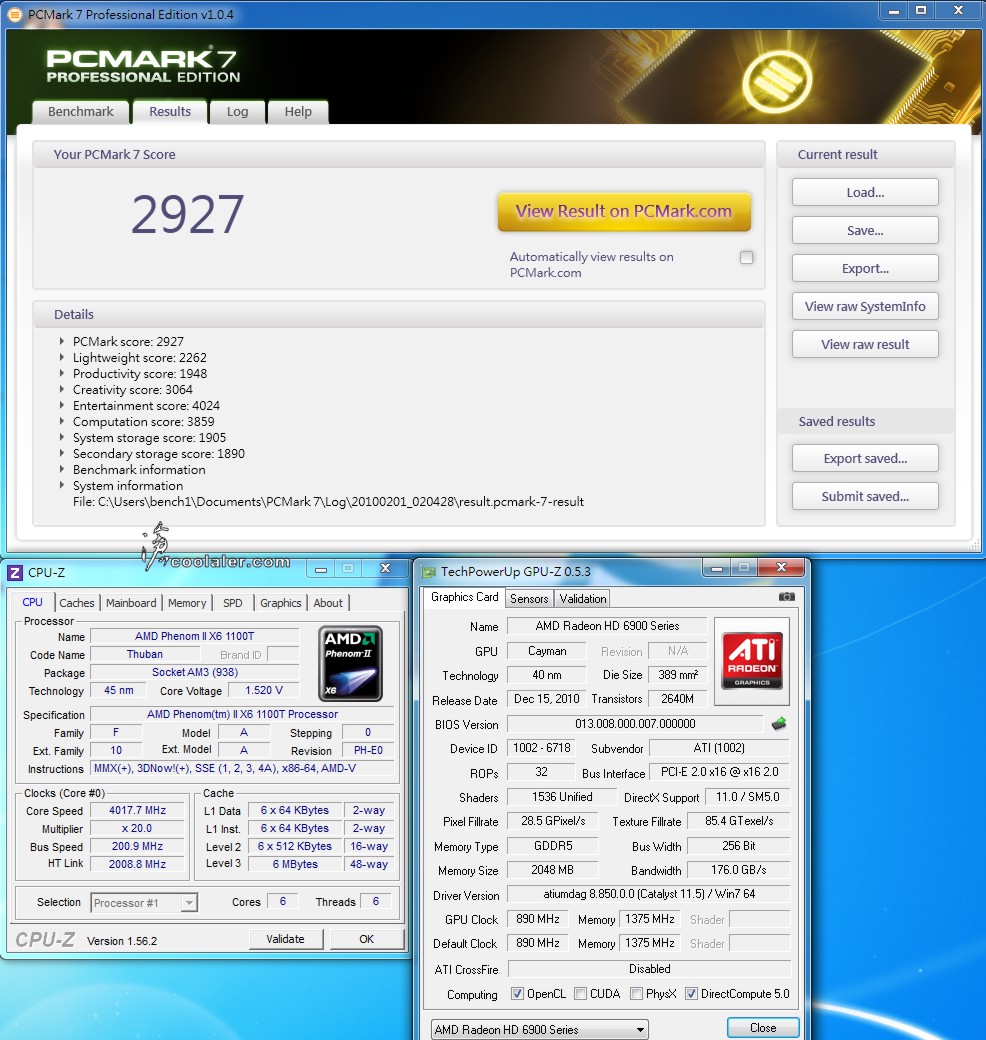Toggle the OpenCL checkbox in GPU-Z

517,994
